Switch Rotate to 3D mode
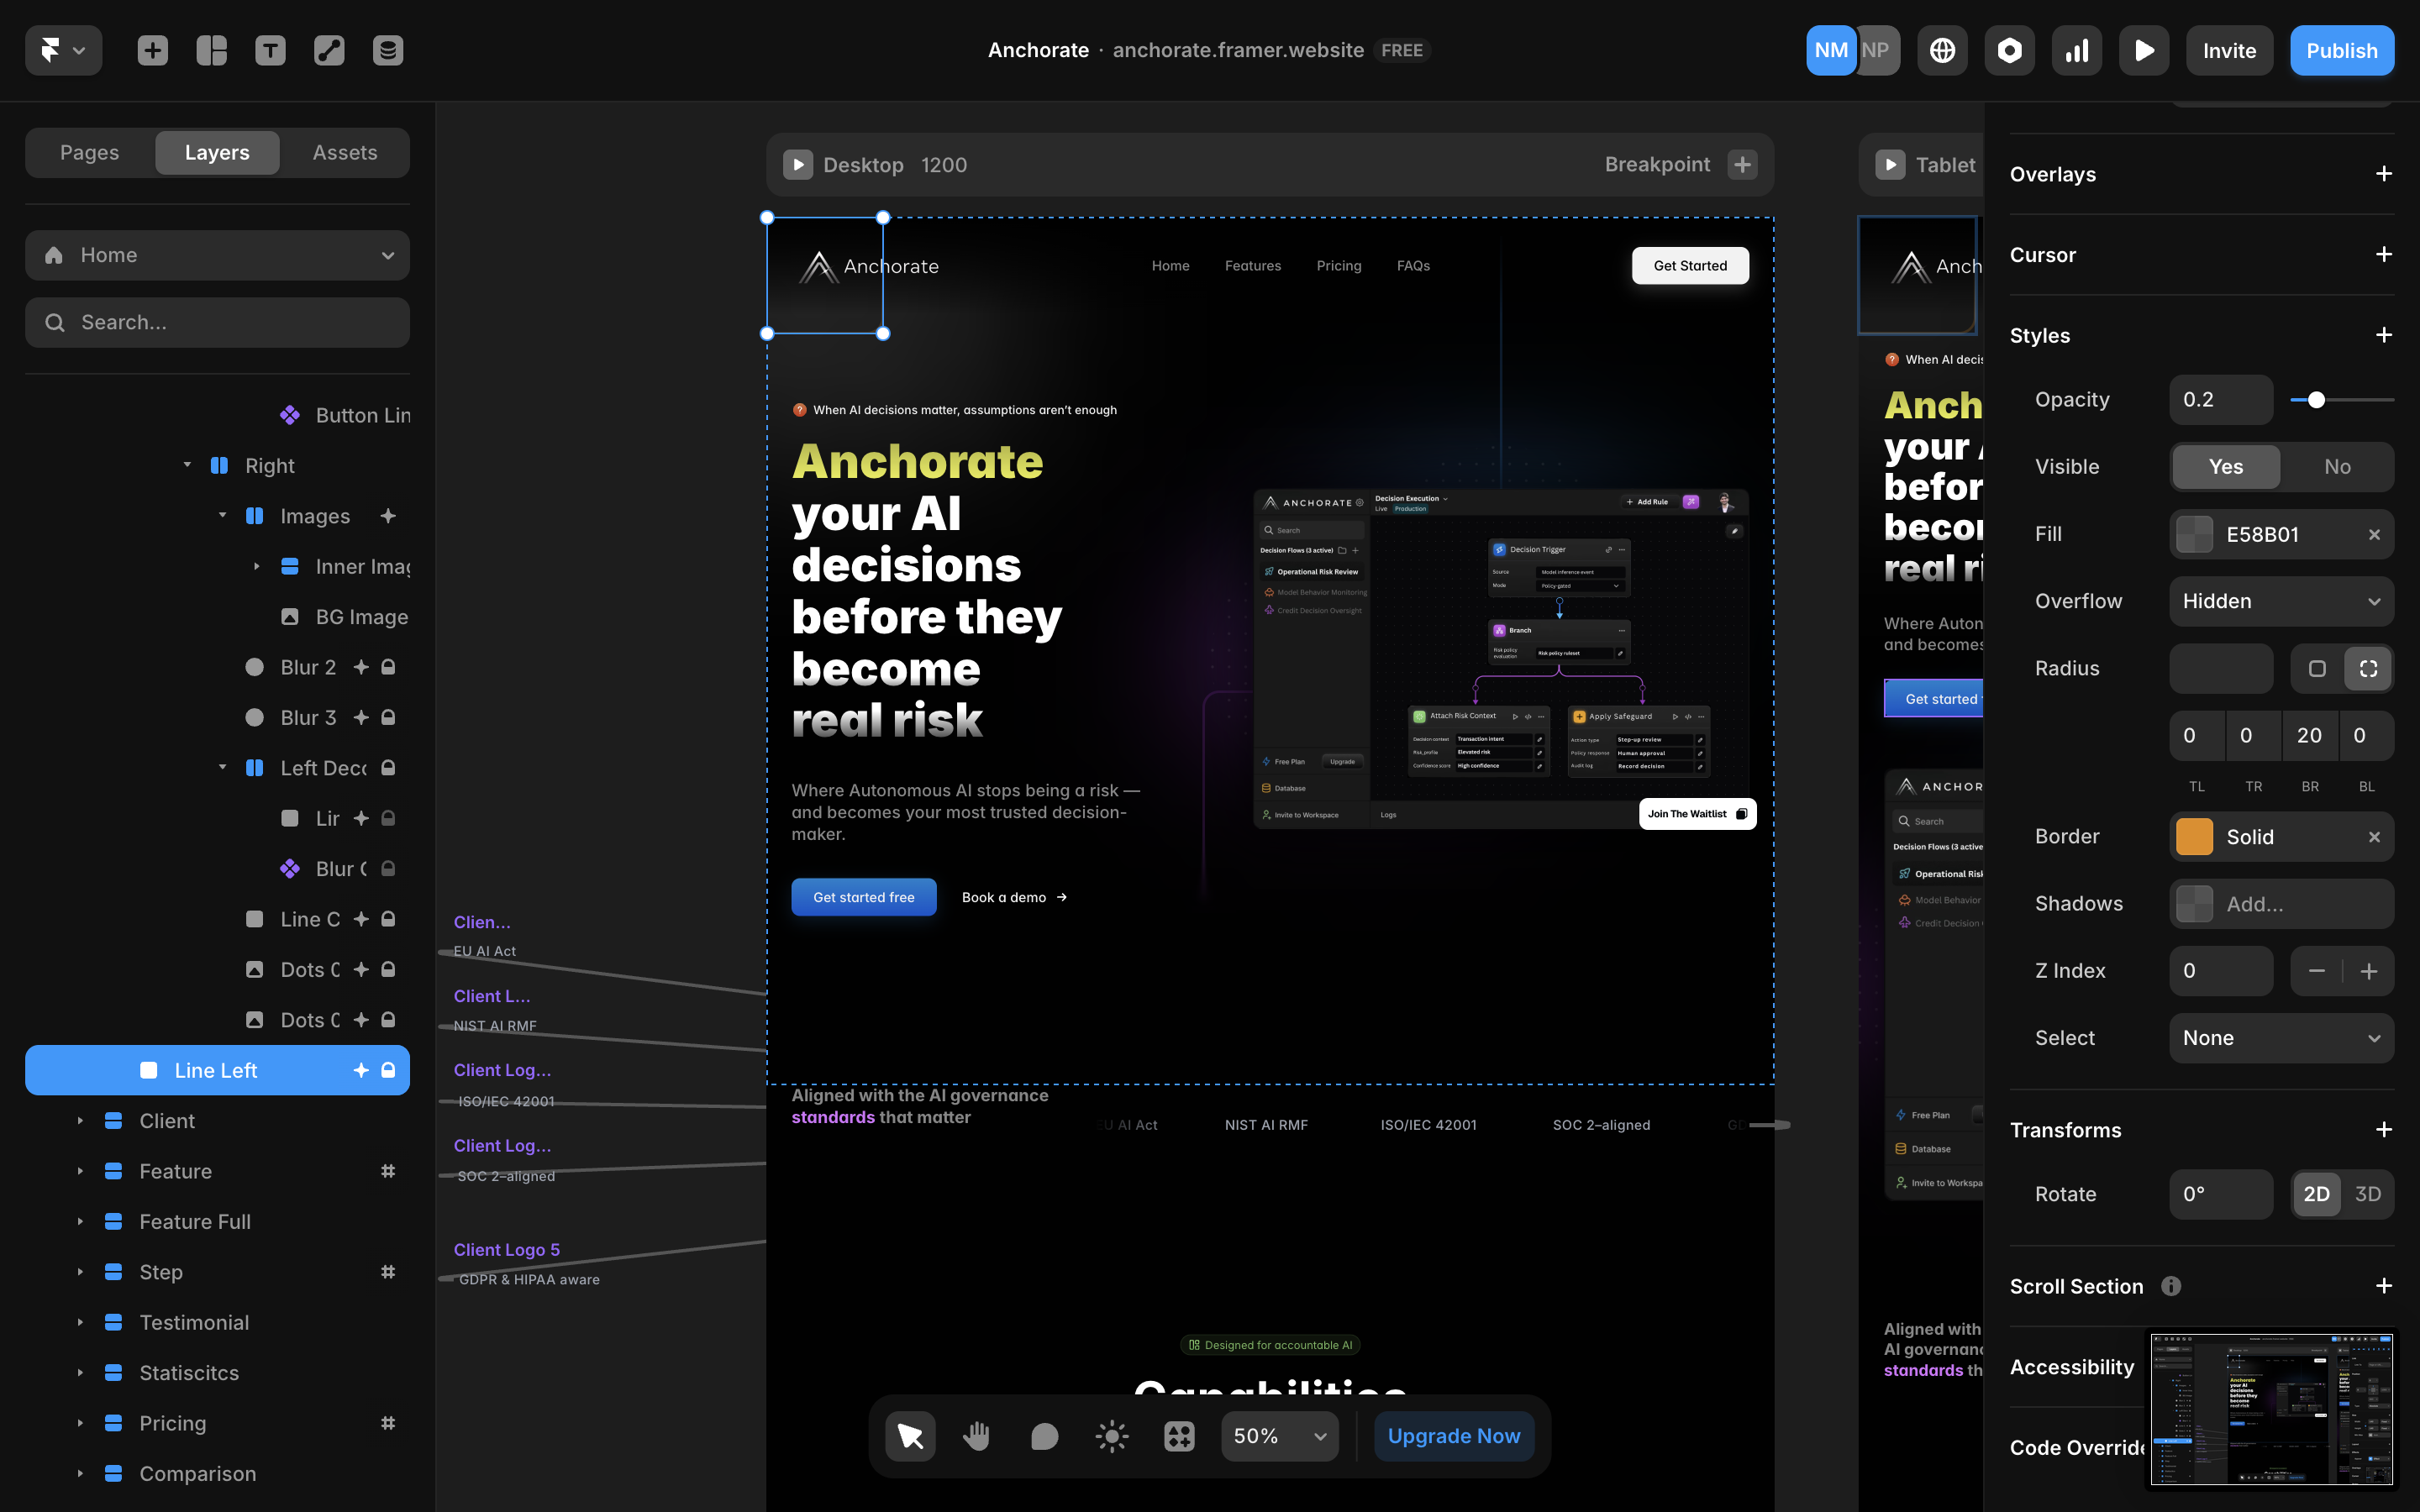The width and height of the screenshot is (2420, 1512). tap(2367, 1194)
